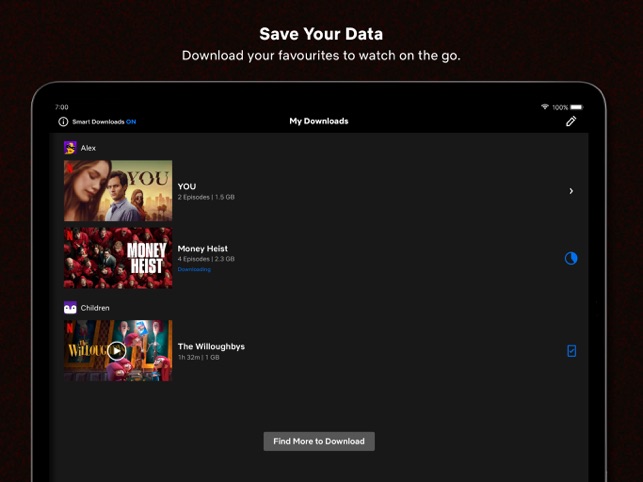Screen dimensions: 643x482
Task: Tap the My Downloads header title
Action: [x=319, y=121]
